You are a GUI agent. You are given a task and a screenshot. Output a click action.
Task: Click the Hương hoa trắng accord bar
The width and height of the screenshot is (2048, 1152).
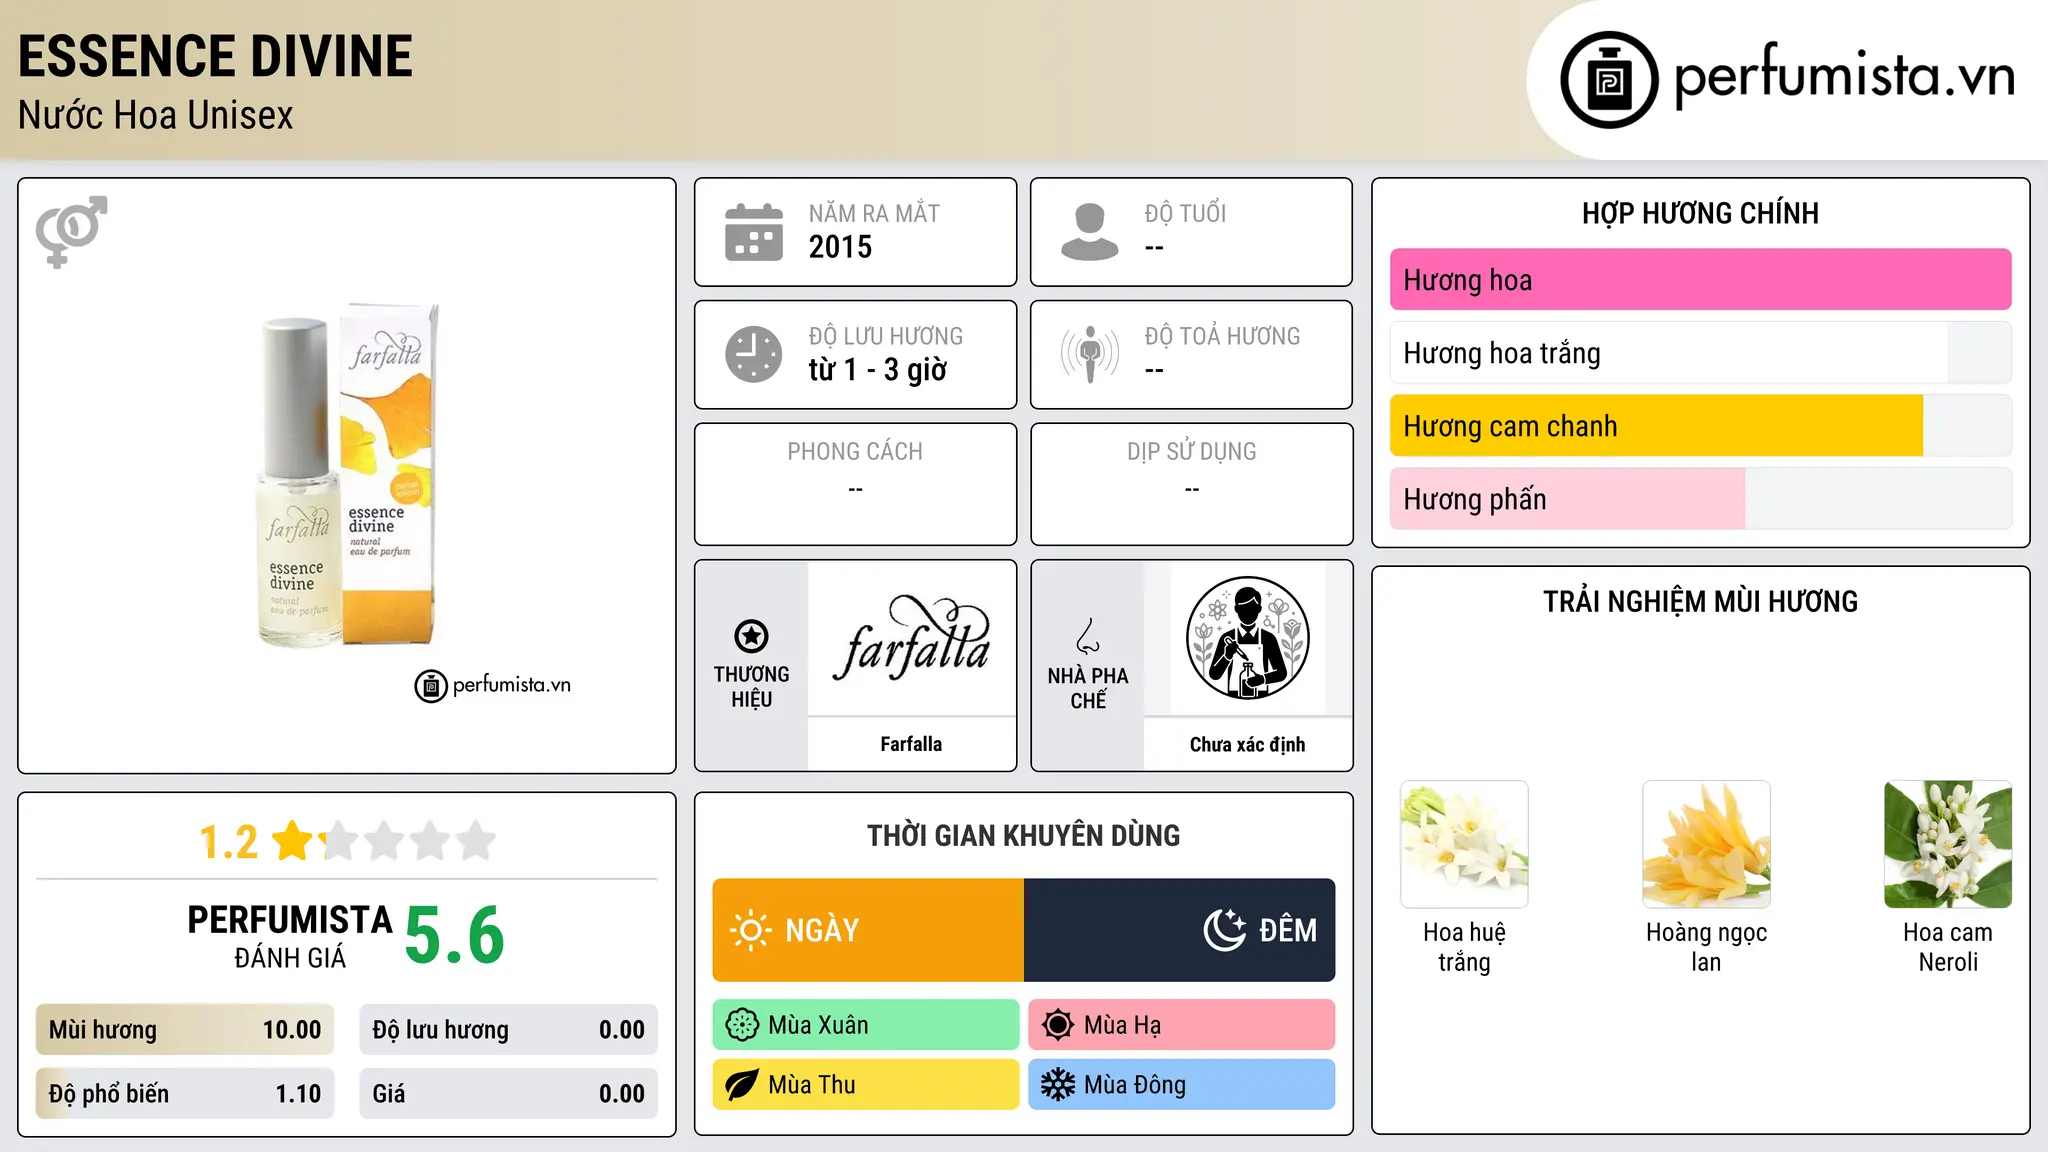[1700, 353]
